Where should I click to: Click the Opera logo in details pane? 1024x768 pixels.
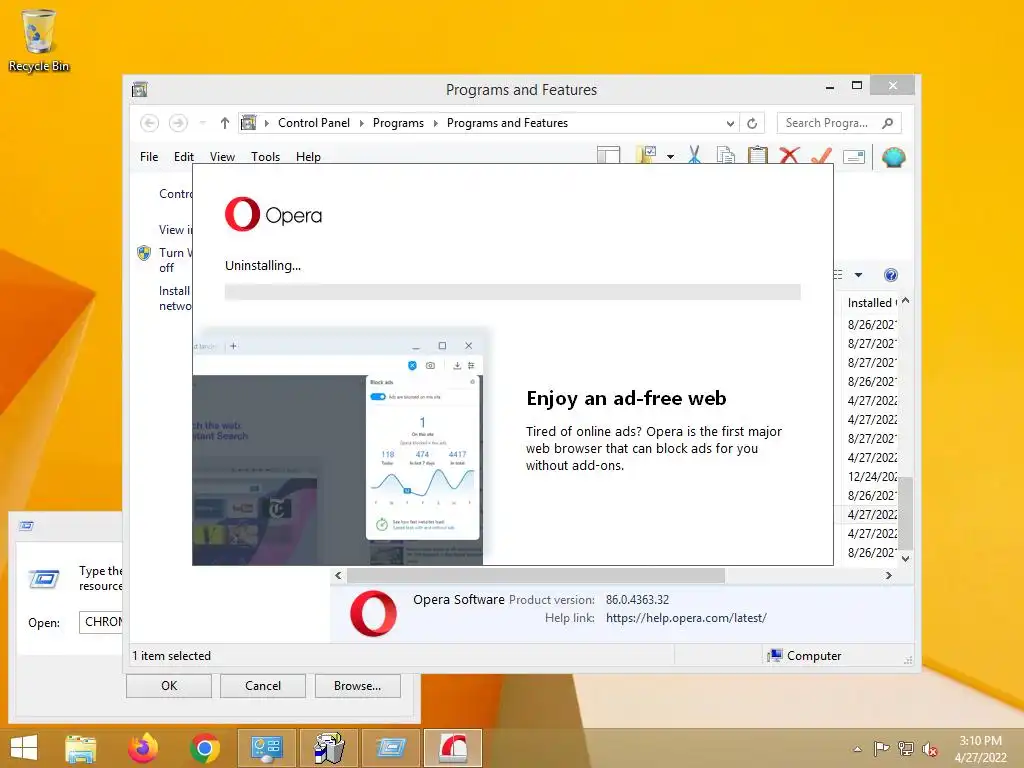click(x=373, y=613)
